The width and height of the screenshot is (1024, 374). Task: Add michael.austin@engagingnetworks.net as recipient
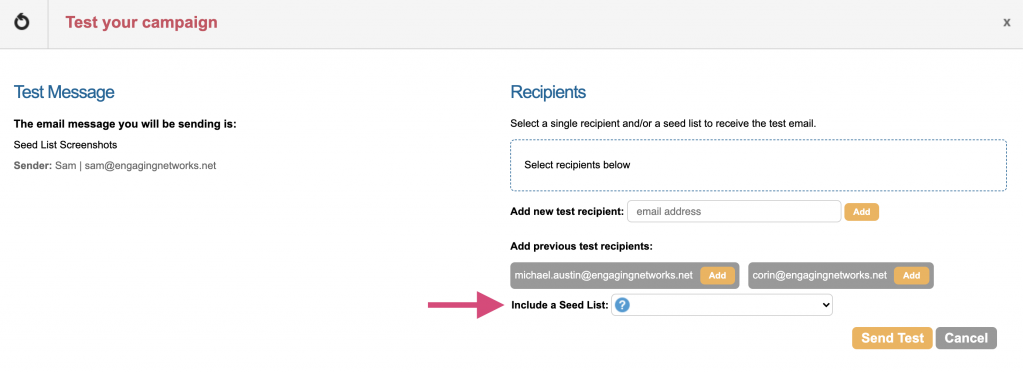click(717, 275)
